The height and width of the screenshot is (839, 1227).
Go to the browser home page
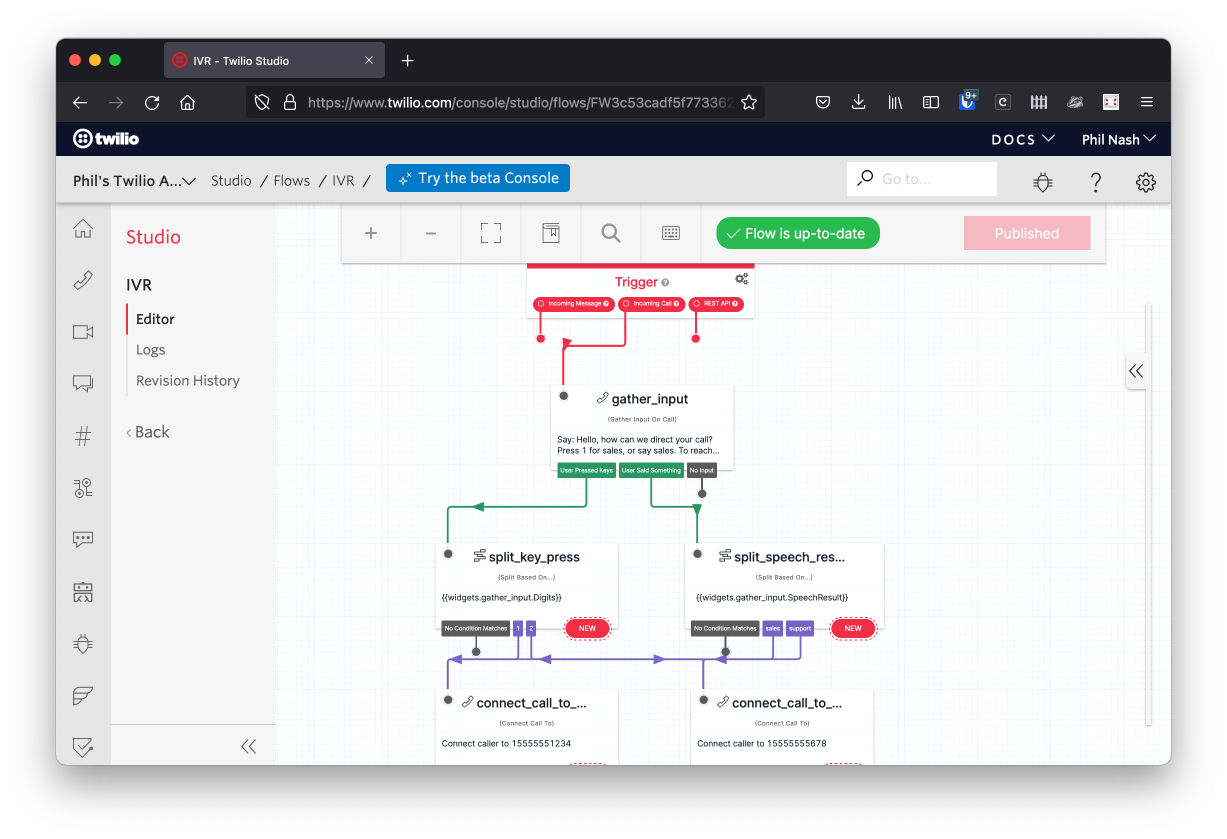pyautogui.click(x=187, y=102)
